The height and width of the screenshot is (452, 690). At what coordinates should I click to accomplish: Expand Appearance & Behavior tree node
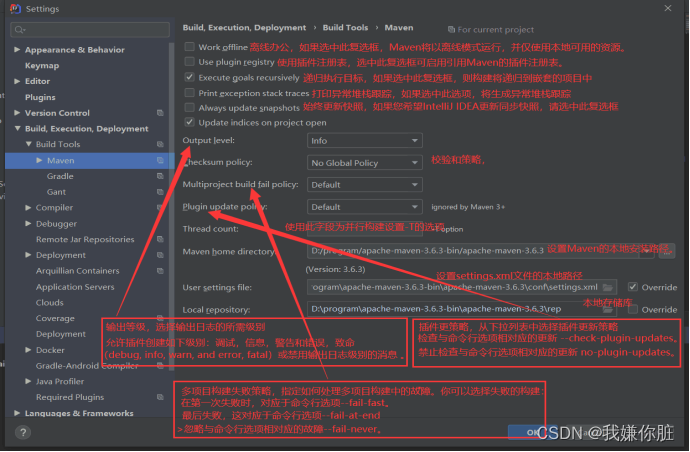pos(17,49)
